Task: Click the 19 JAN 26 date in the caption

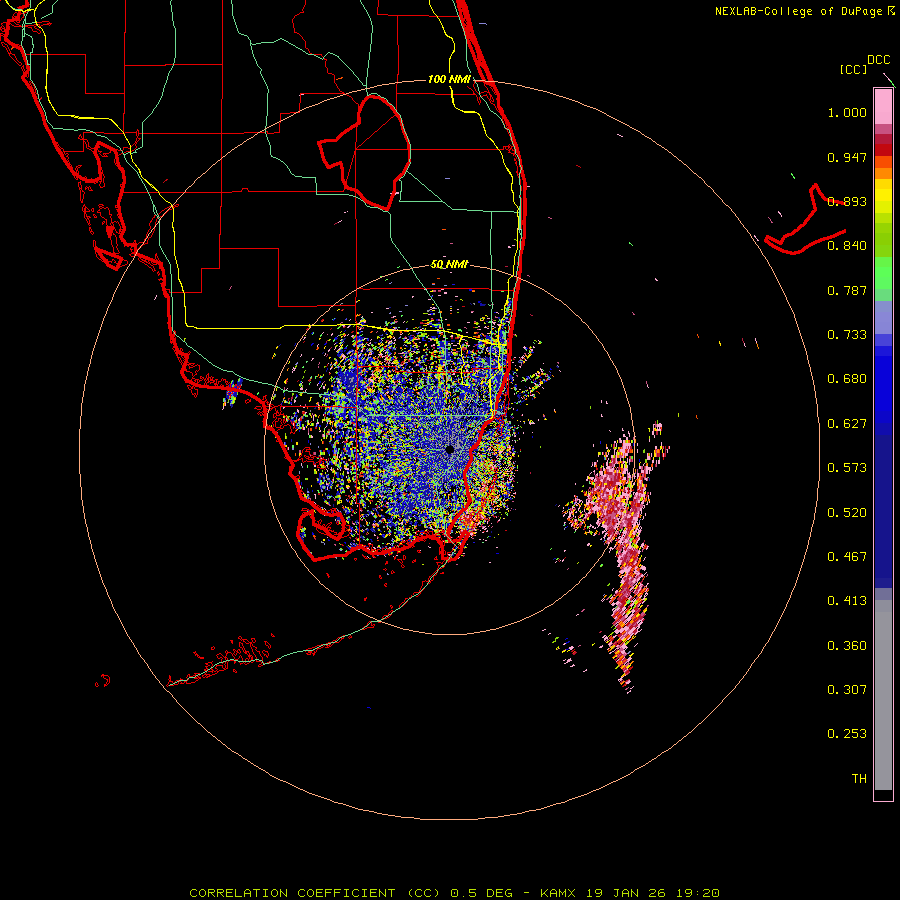Action: [x=626, y=893]
